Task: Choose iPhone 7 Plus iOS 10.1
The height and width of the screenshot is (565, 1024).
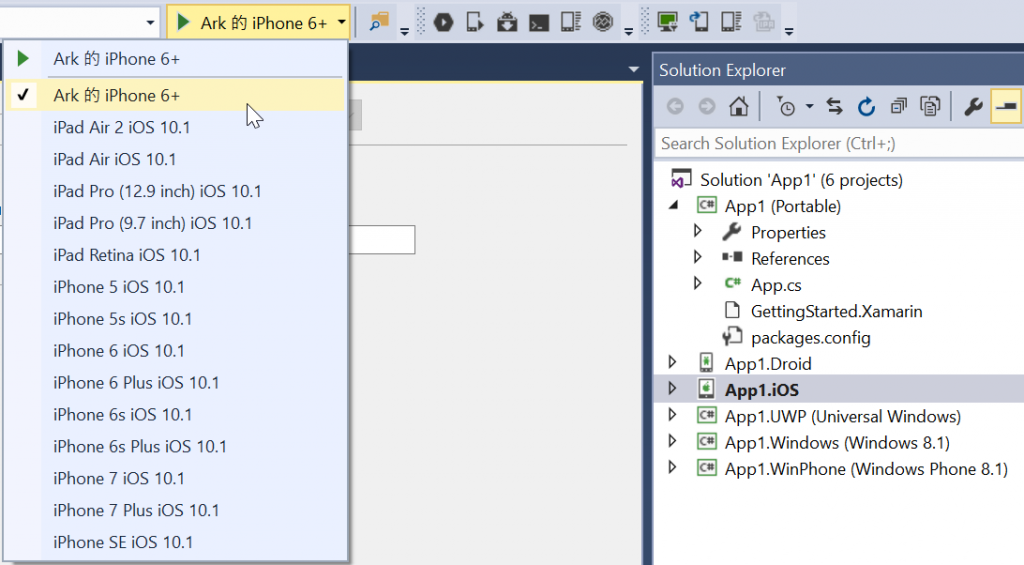Action: pos(176,511)
